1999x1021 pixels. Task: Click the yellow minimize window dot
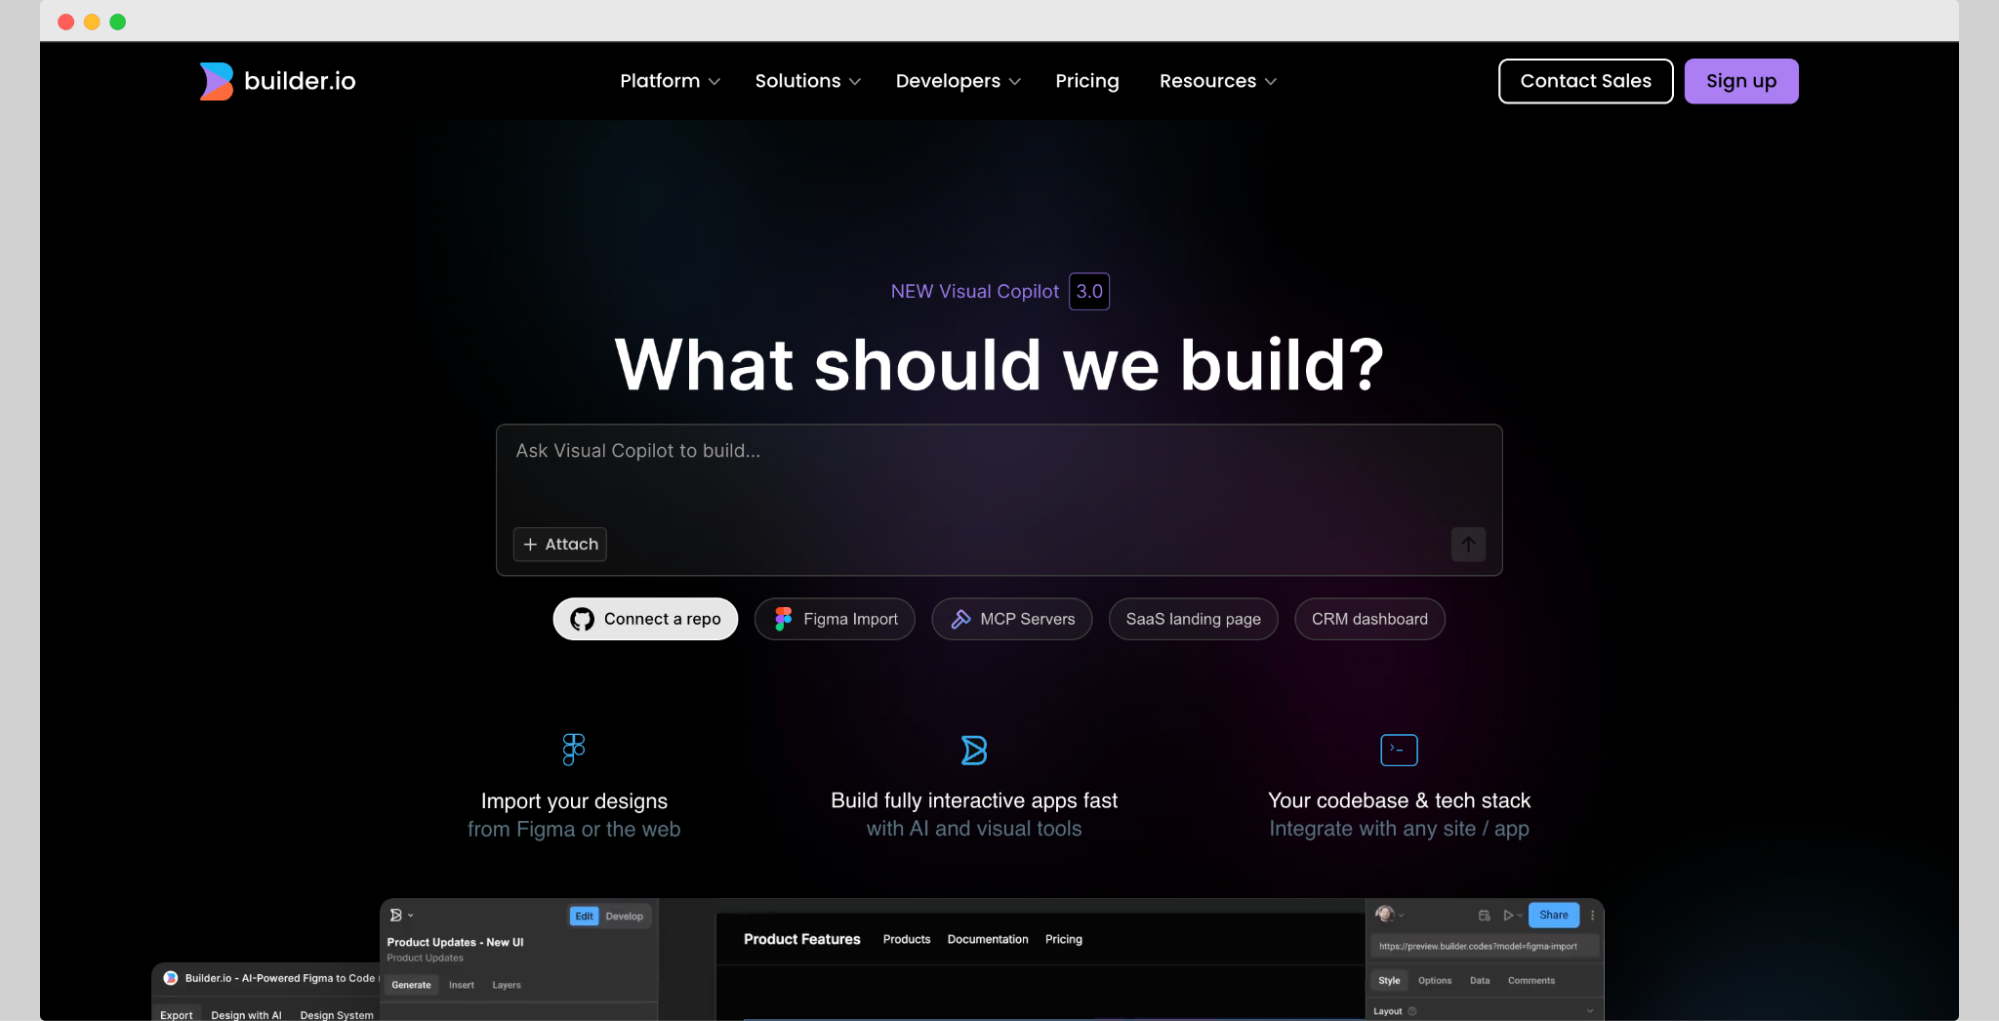click(92, 22)
